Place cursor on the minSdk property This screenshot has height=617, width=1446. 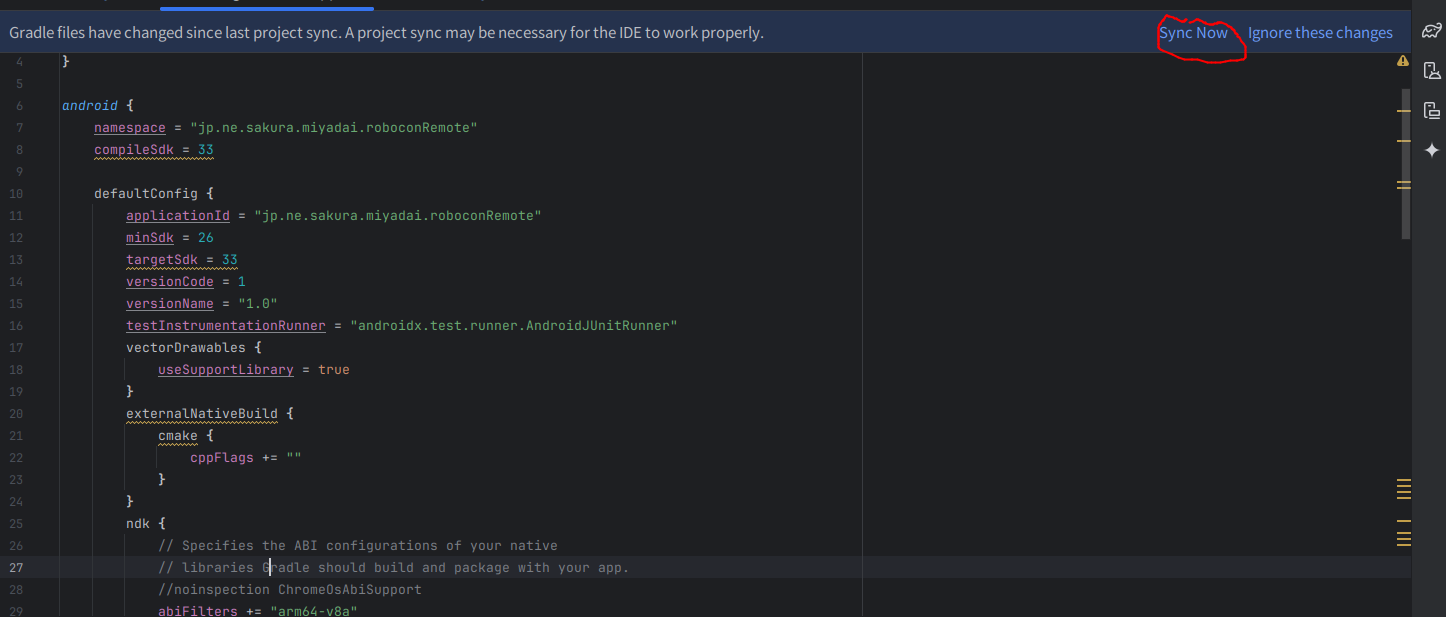coord(149,237)
